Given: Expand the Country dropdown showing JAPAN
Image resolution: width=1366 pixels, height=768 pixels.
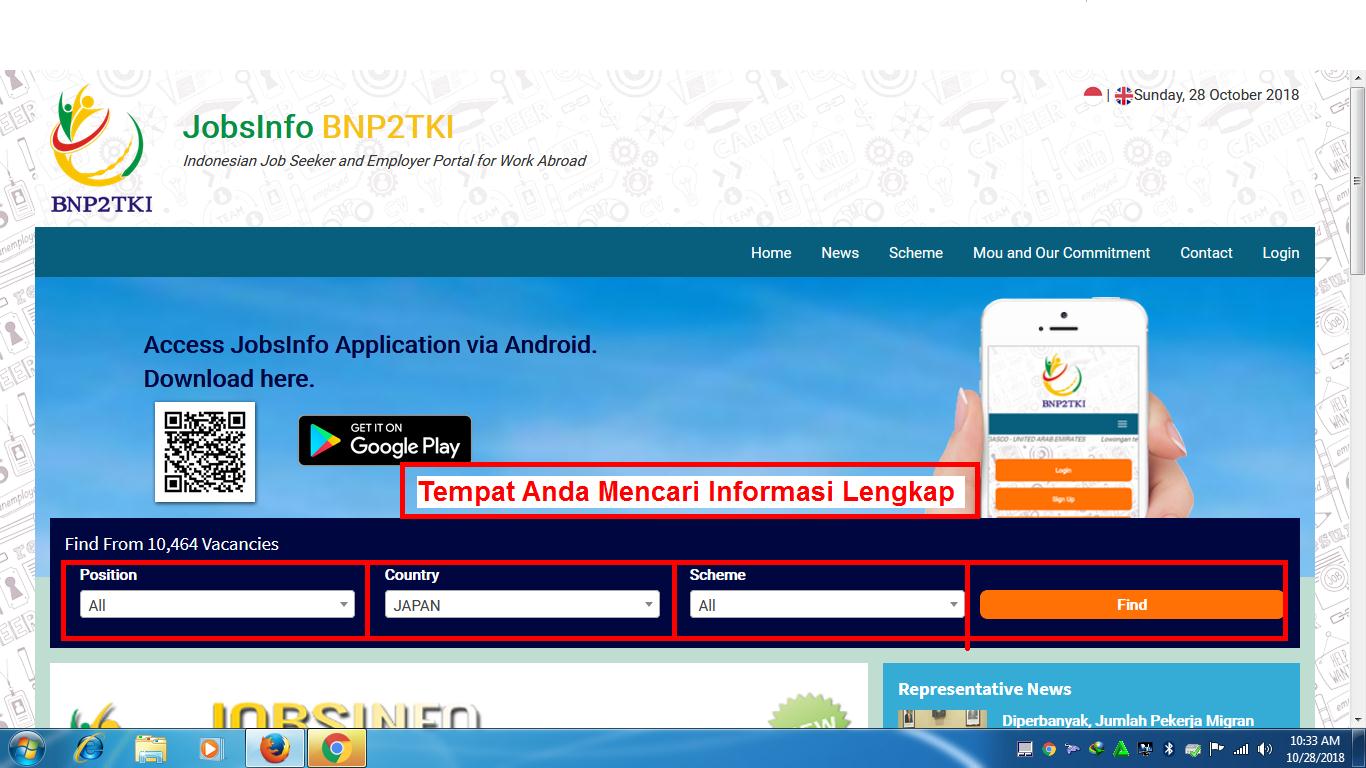Looking at the screenshot, I should tap(522, 604).
